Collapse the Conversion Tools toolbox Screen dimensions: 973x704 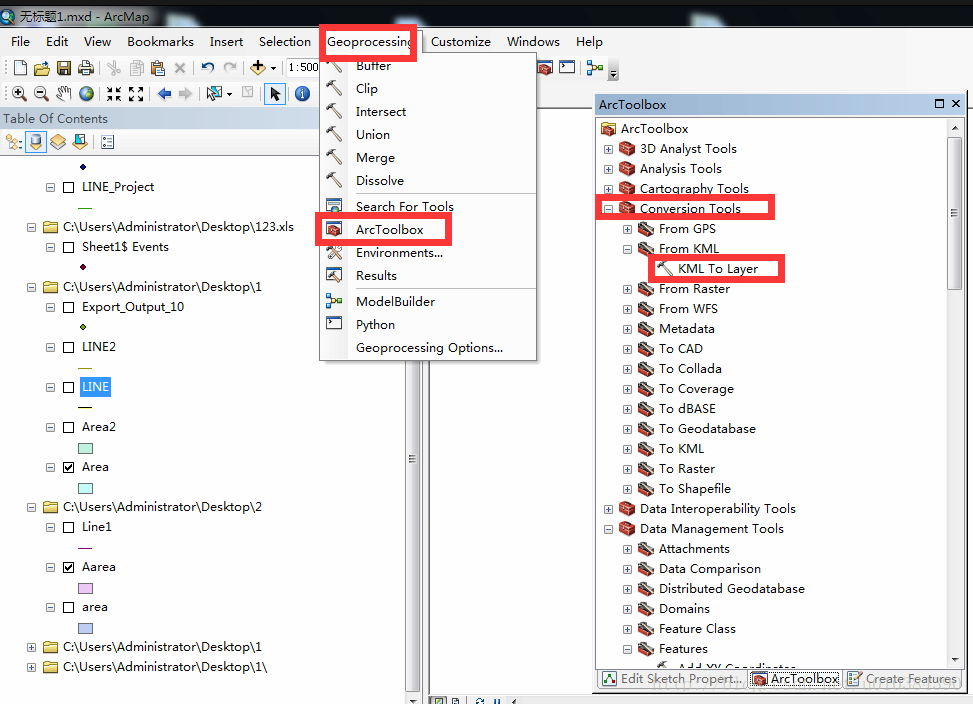click(608, 209)
